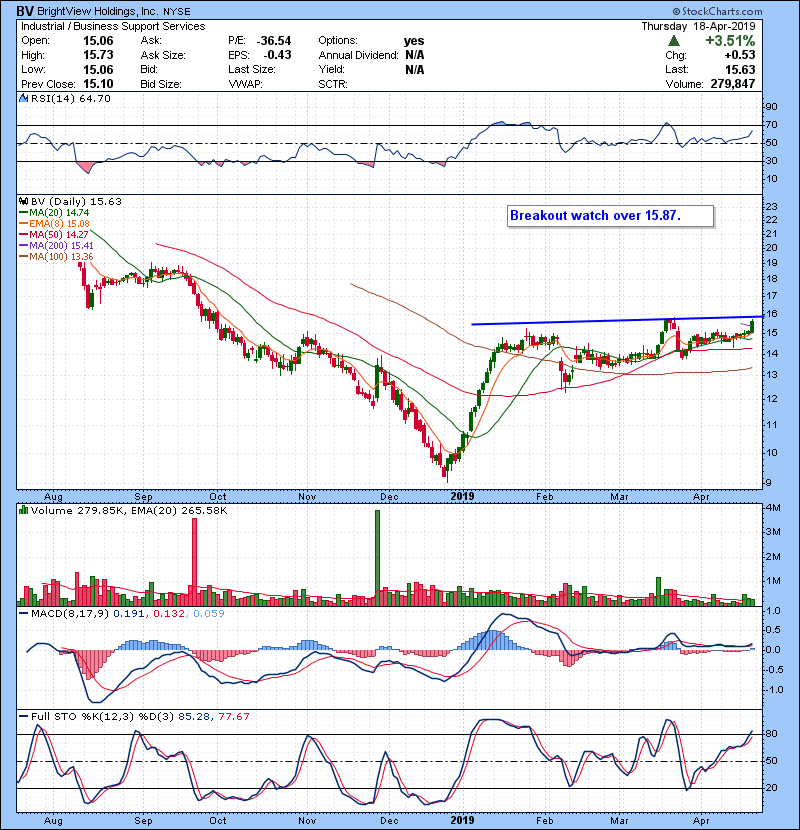
Task: Click the tallest red volume spike bar
Action: pyautogui.click(x=194, y=562)
